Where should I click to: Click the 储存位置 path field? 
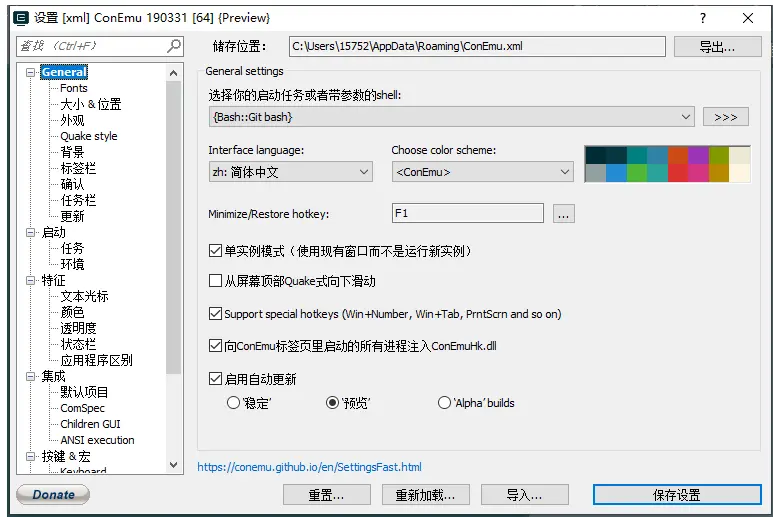(477, 46)
